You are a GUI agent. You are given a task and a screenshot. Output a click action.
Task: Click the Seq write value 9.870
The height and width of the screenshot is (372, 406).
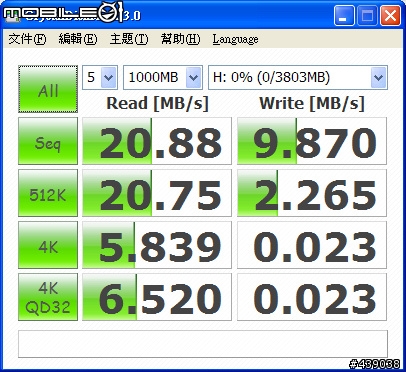(312, 141)
